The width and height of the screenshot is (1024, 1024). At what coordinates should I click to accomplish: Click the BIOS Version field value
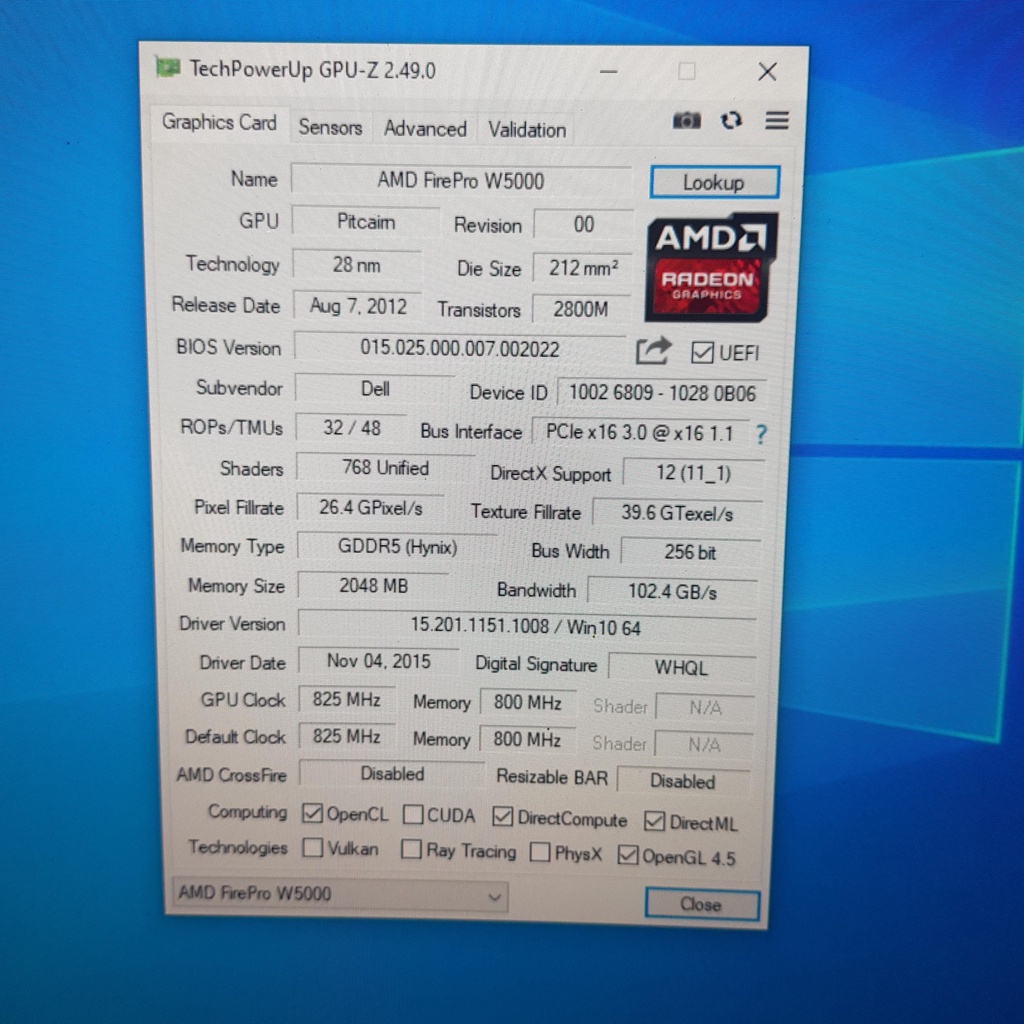pyautogui.click(x=460, y=348)
